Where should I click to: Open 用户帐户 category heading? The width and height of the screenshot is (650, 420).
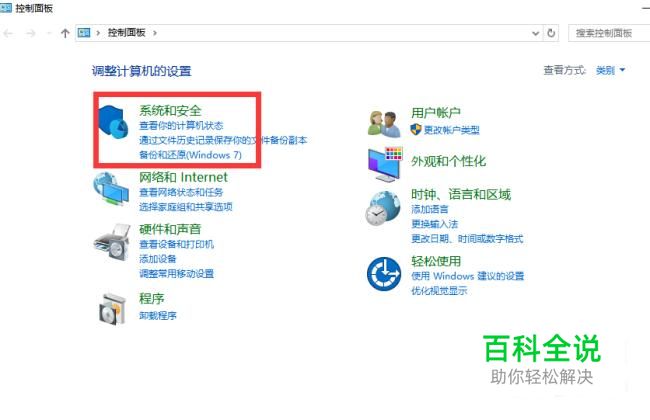coord(436,112)
